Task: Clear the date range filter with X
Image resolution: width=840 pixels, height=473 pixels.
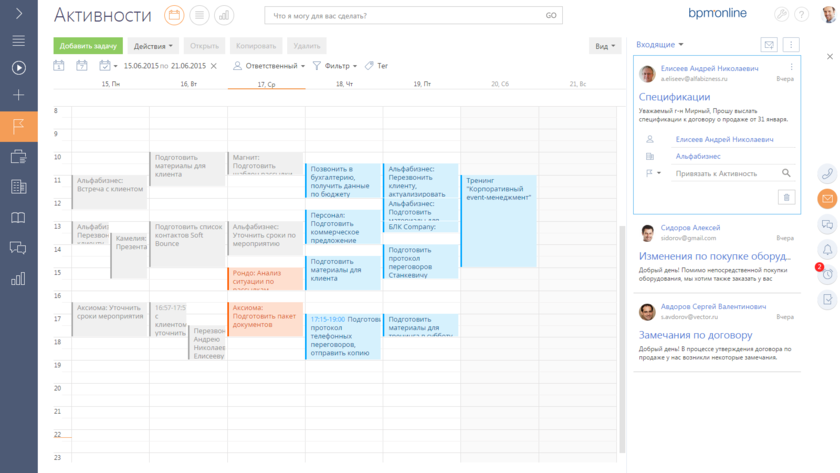Action: 214,66
